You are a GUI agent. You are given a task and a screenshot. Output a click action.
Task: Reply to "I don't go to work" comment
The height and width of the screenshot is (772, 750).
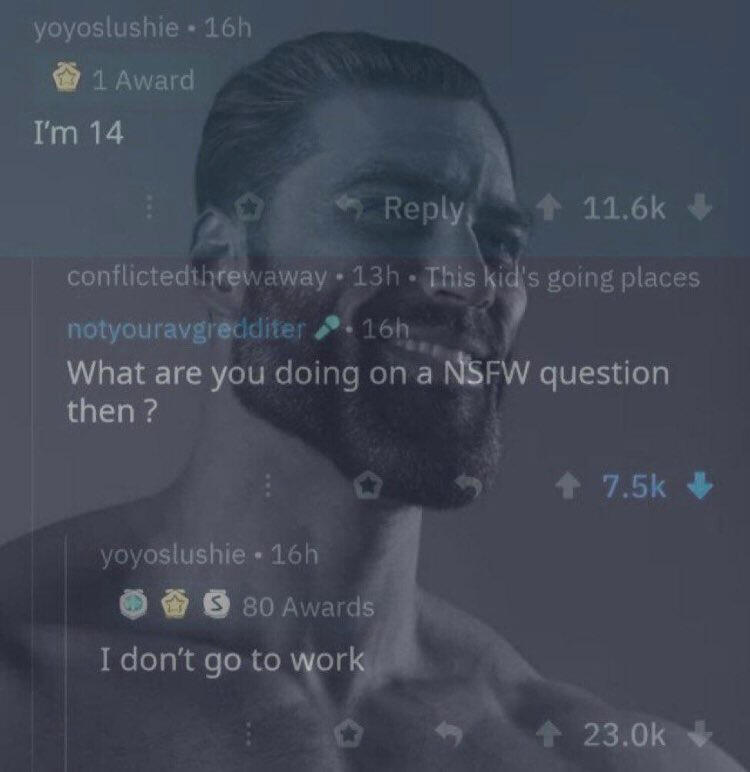(x=448, y=735)
